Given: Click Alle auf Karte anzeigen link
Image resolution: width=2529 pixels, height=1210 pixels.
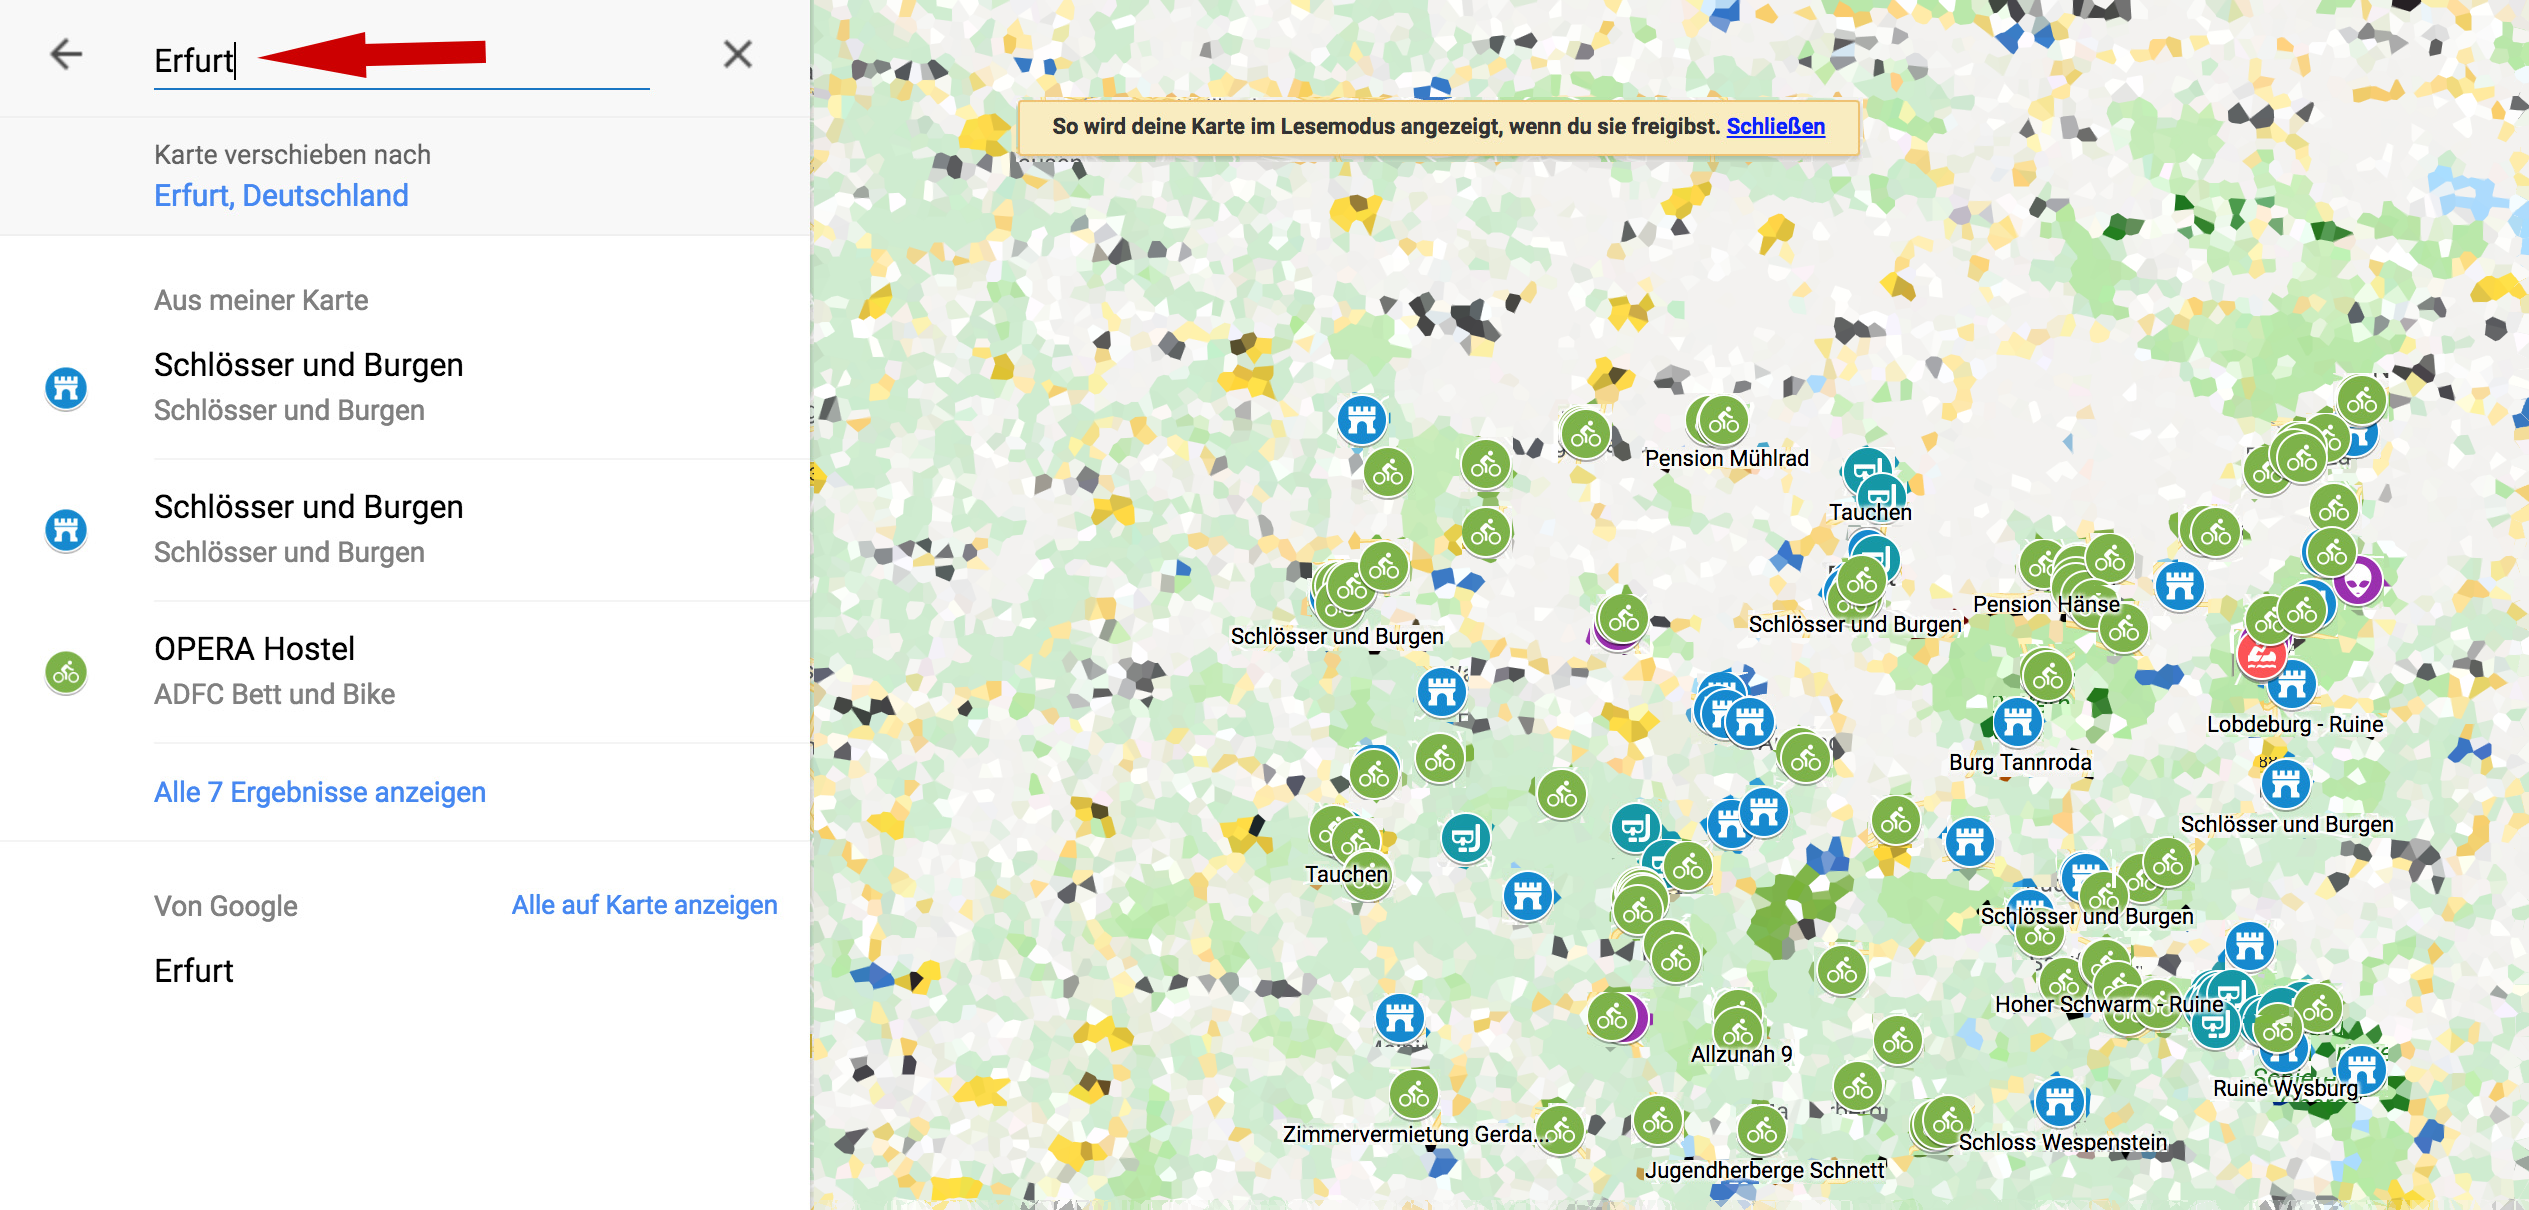Looking at the screenshot, I should 644,905.
